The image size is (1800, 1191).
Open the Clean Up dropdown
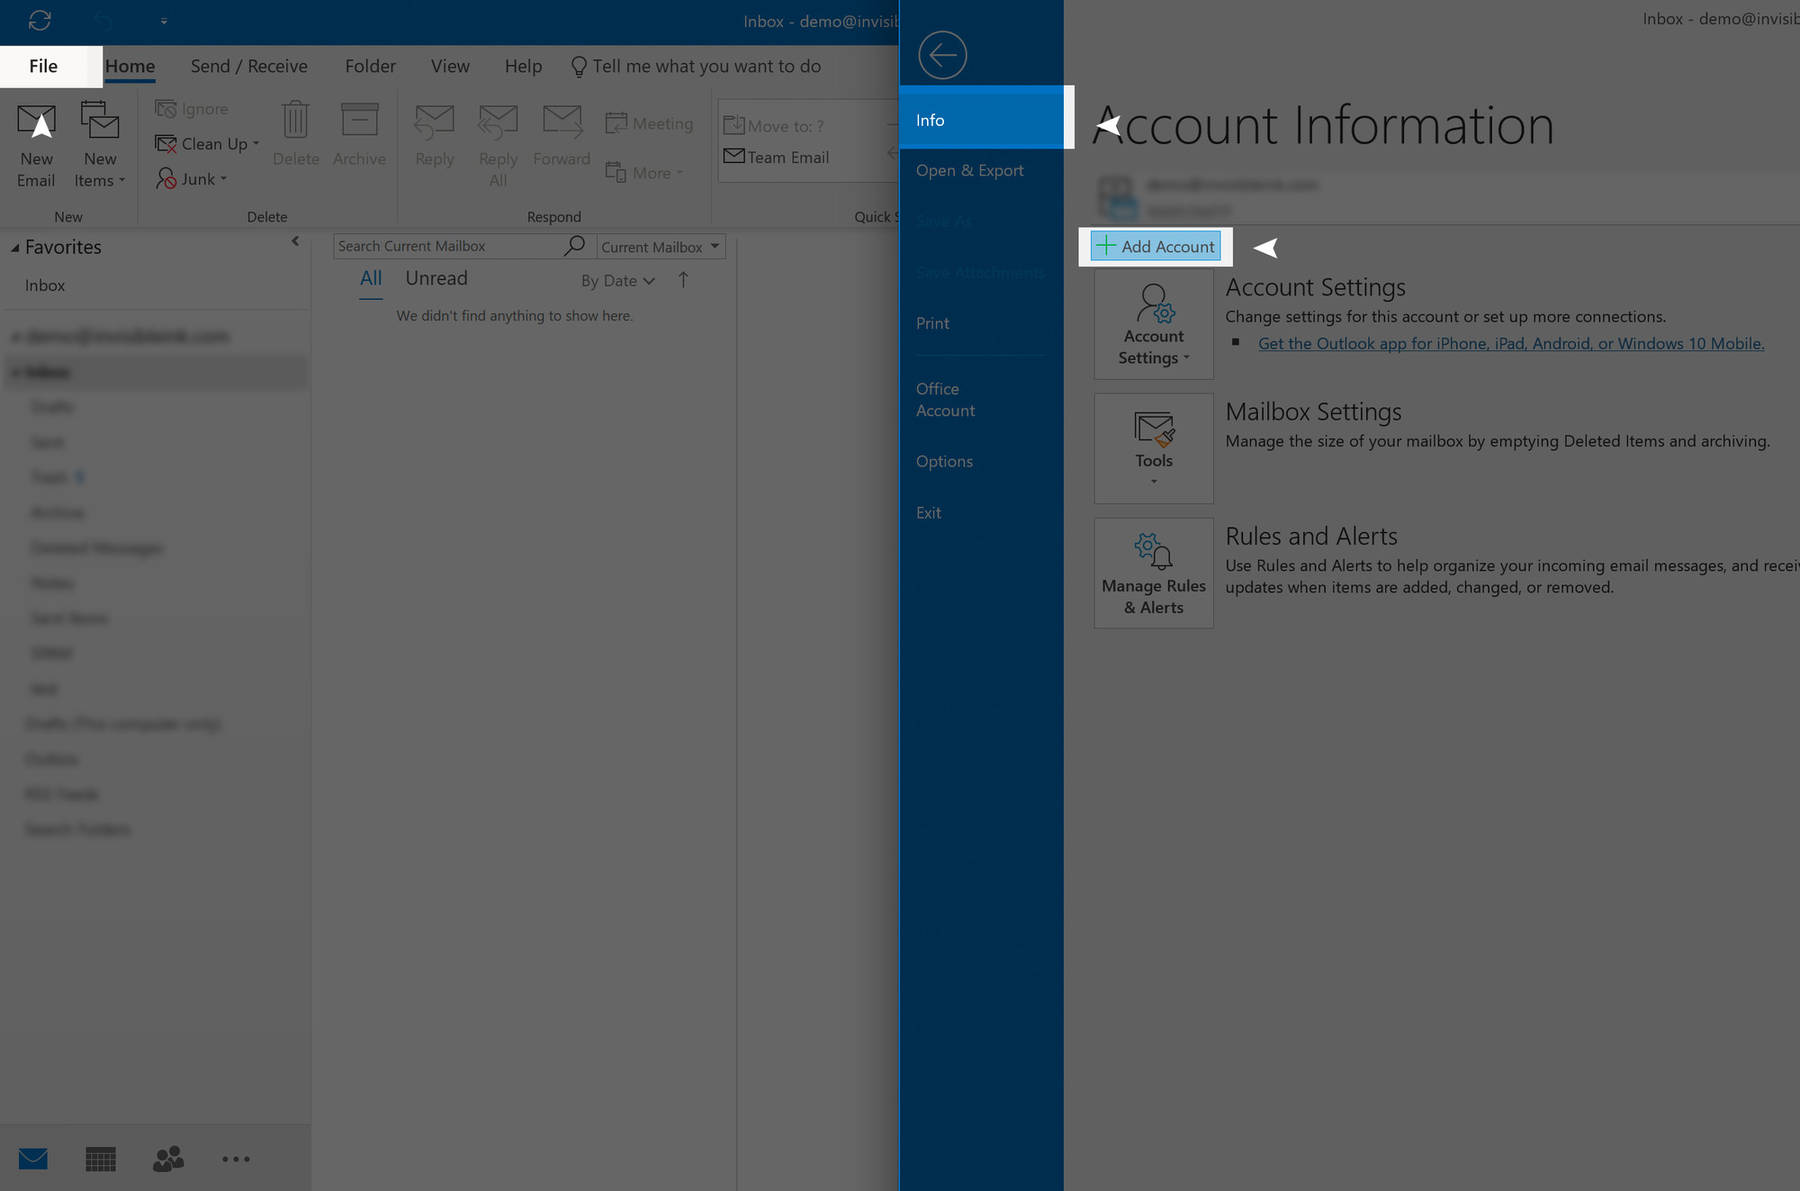pos(207,144)
